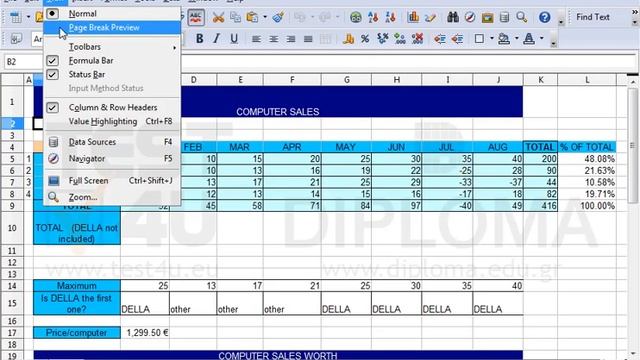Open Find & Replace binoculars icon
The width and height of the screenshot is (640, 360).
[453, 17]
